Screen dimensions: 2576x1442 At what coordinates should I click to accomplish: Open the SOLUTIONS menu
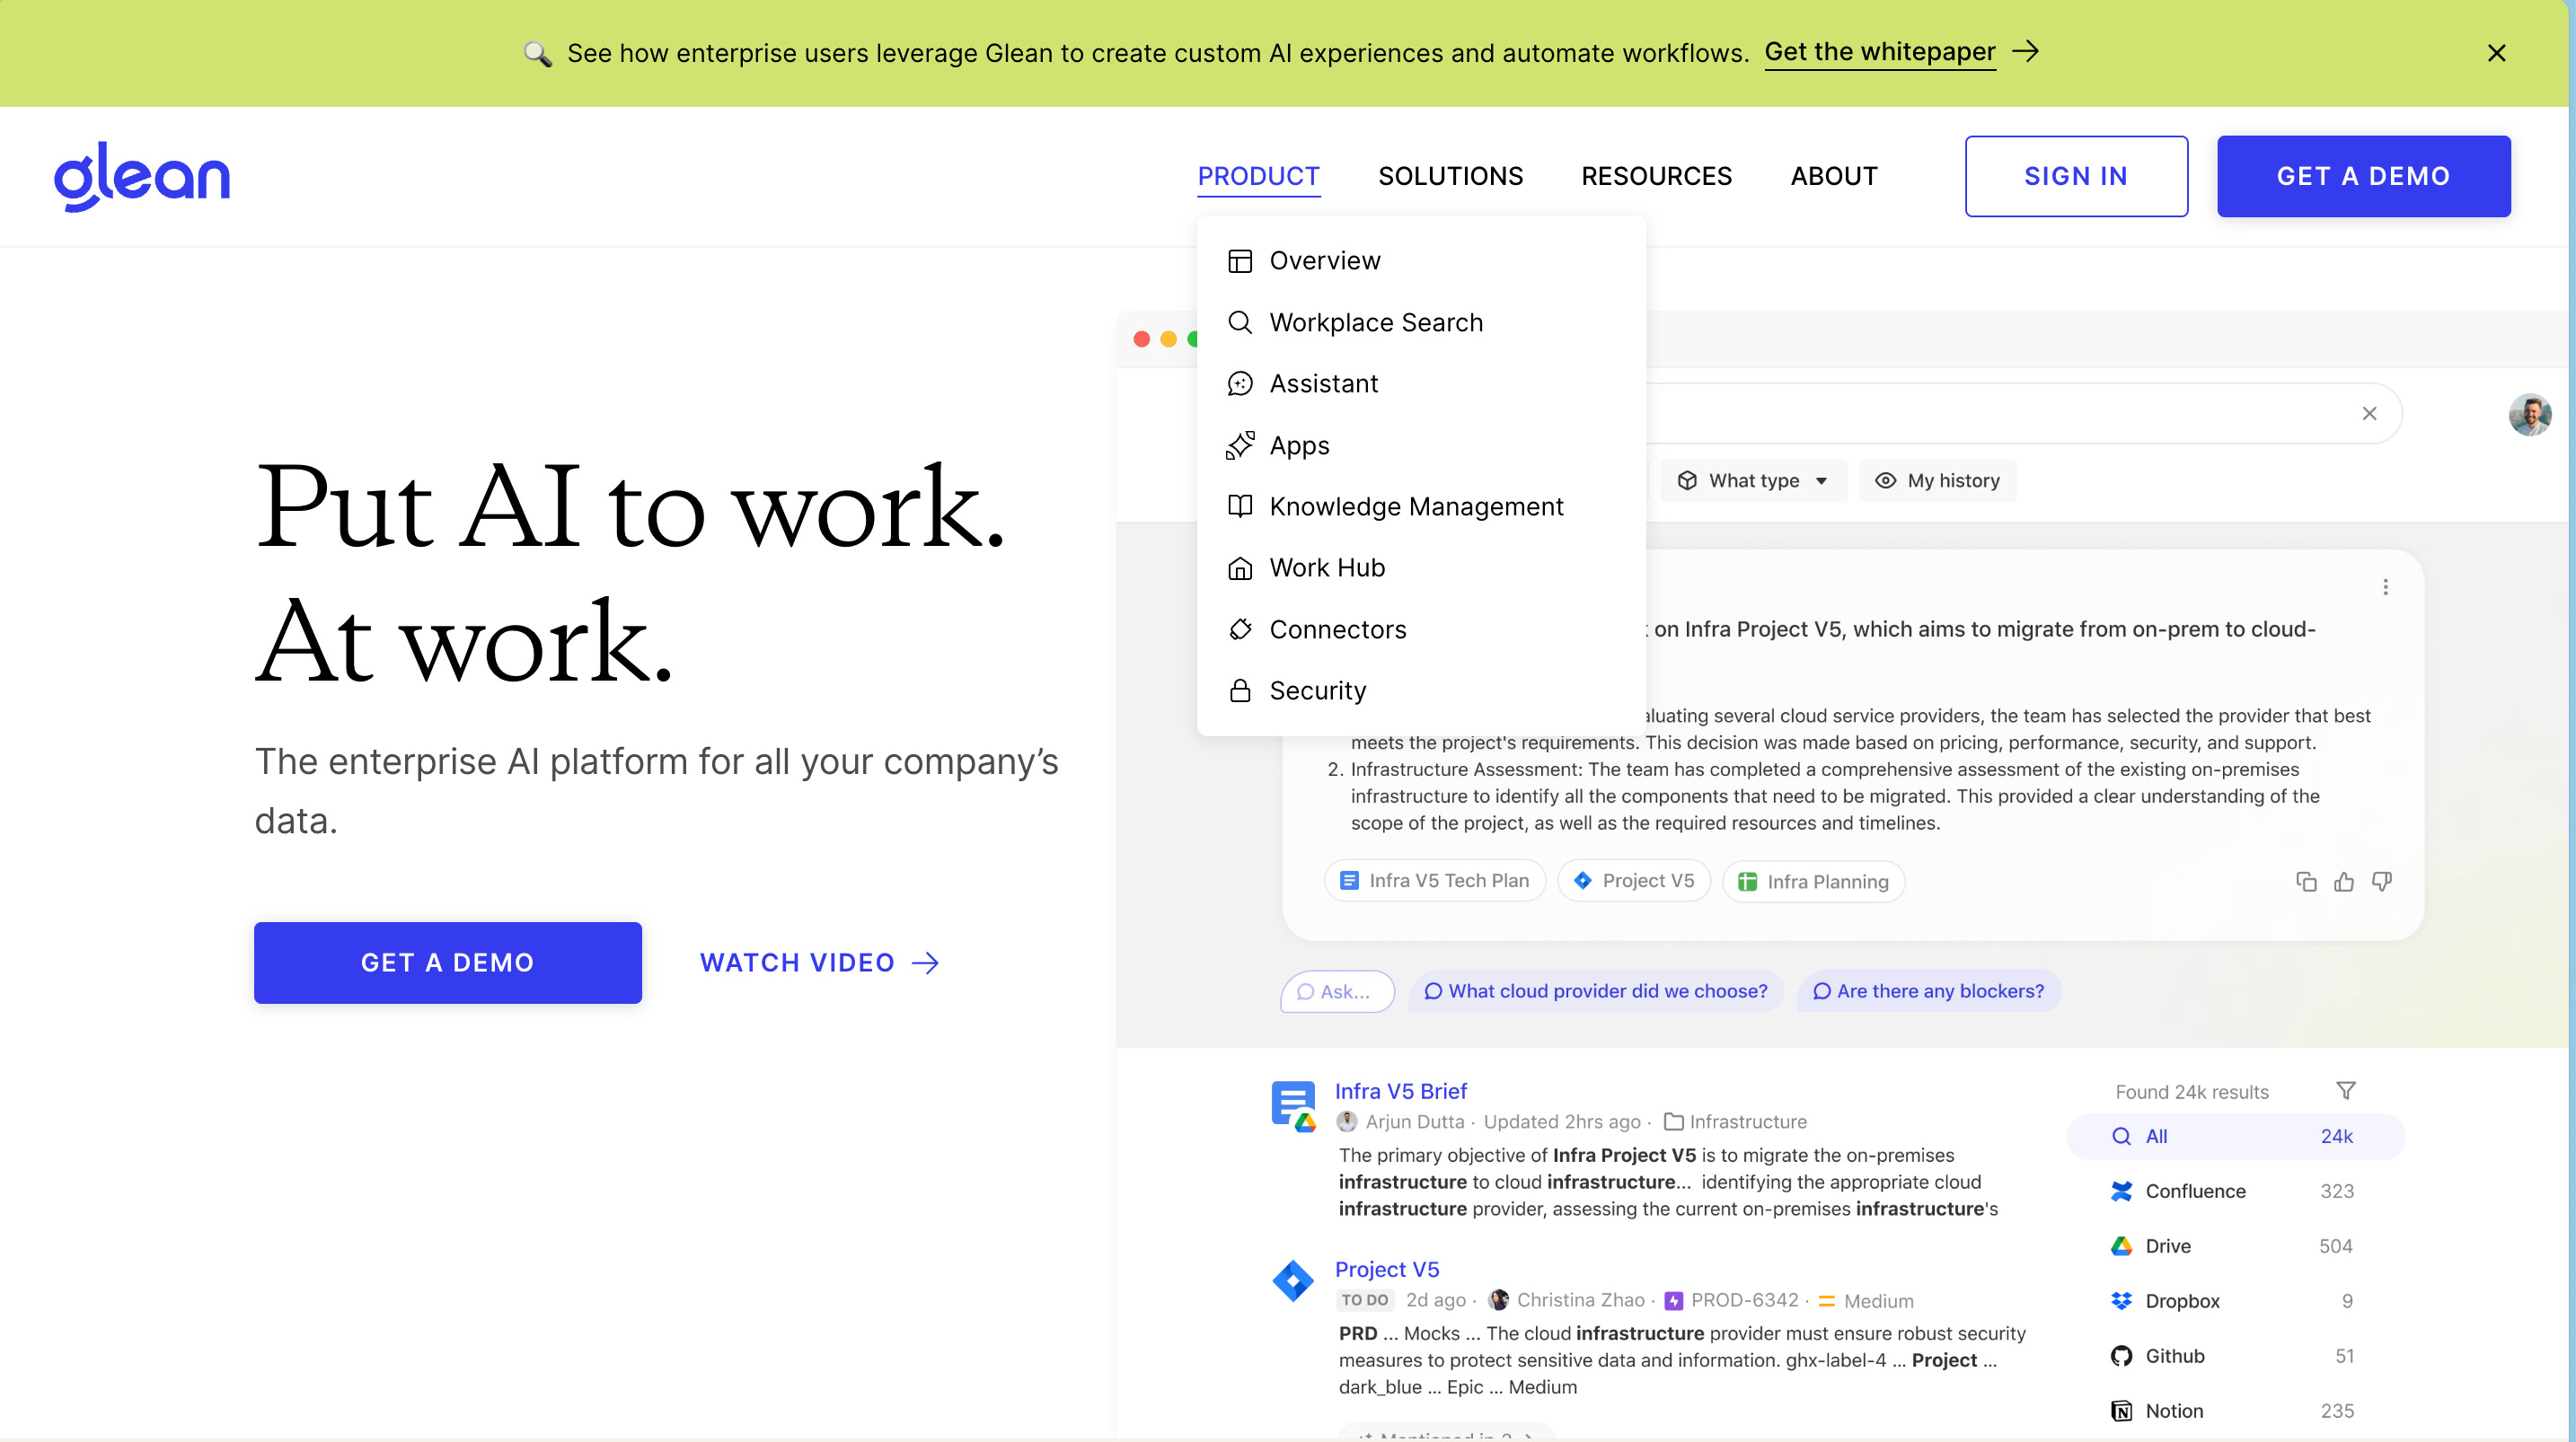pos(1450,176)
